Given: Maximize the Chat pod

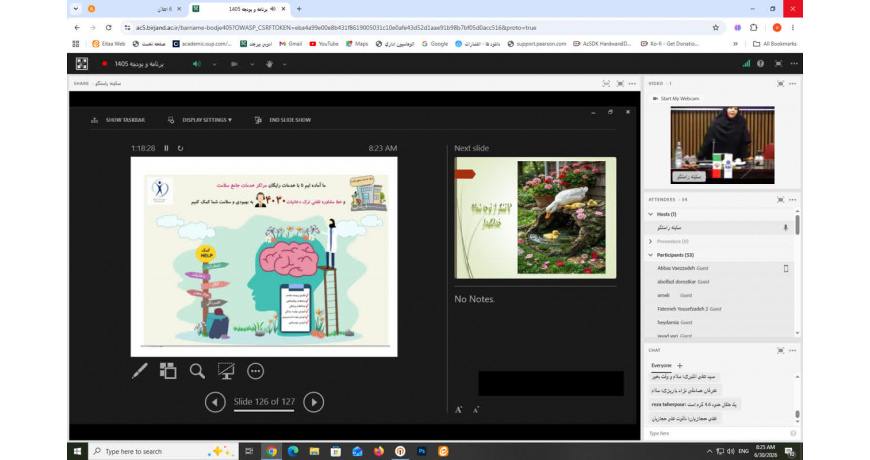Looking at the screenshot, I should tap(780, 351).
